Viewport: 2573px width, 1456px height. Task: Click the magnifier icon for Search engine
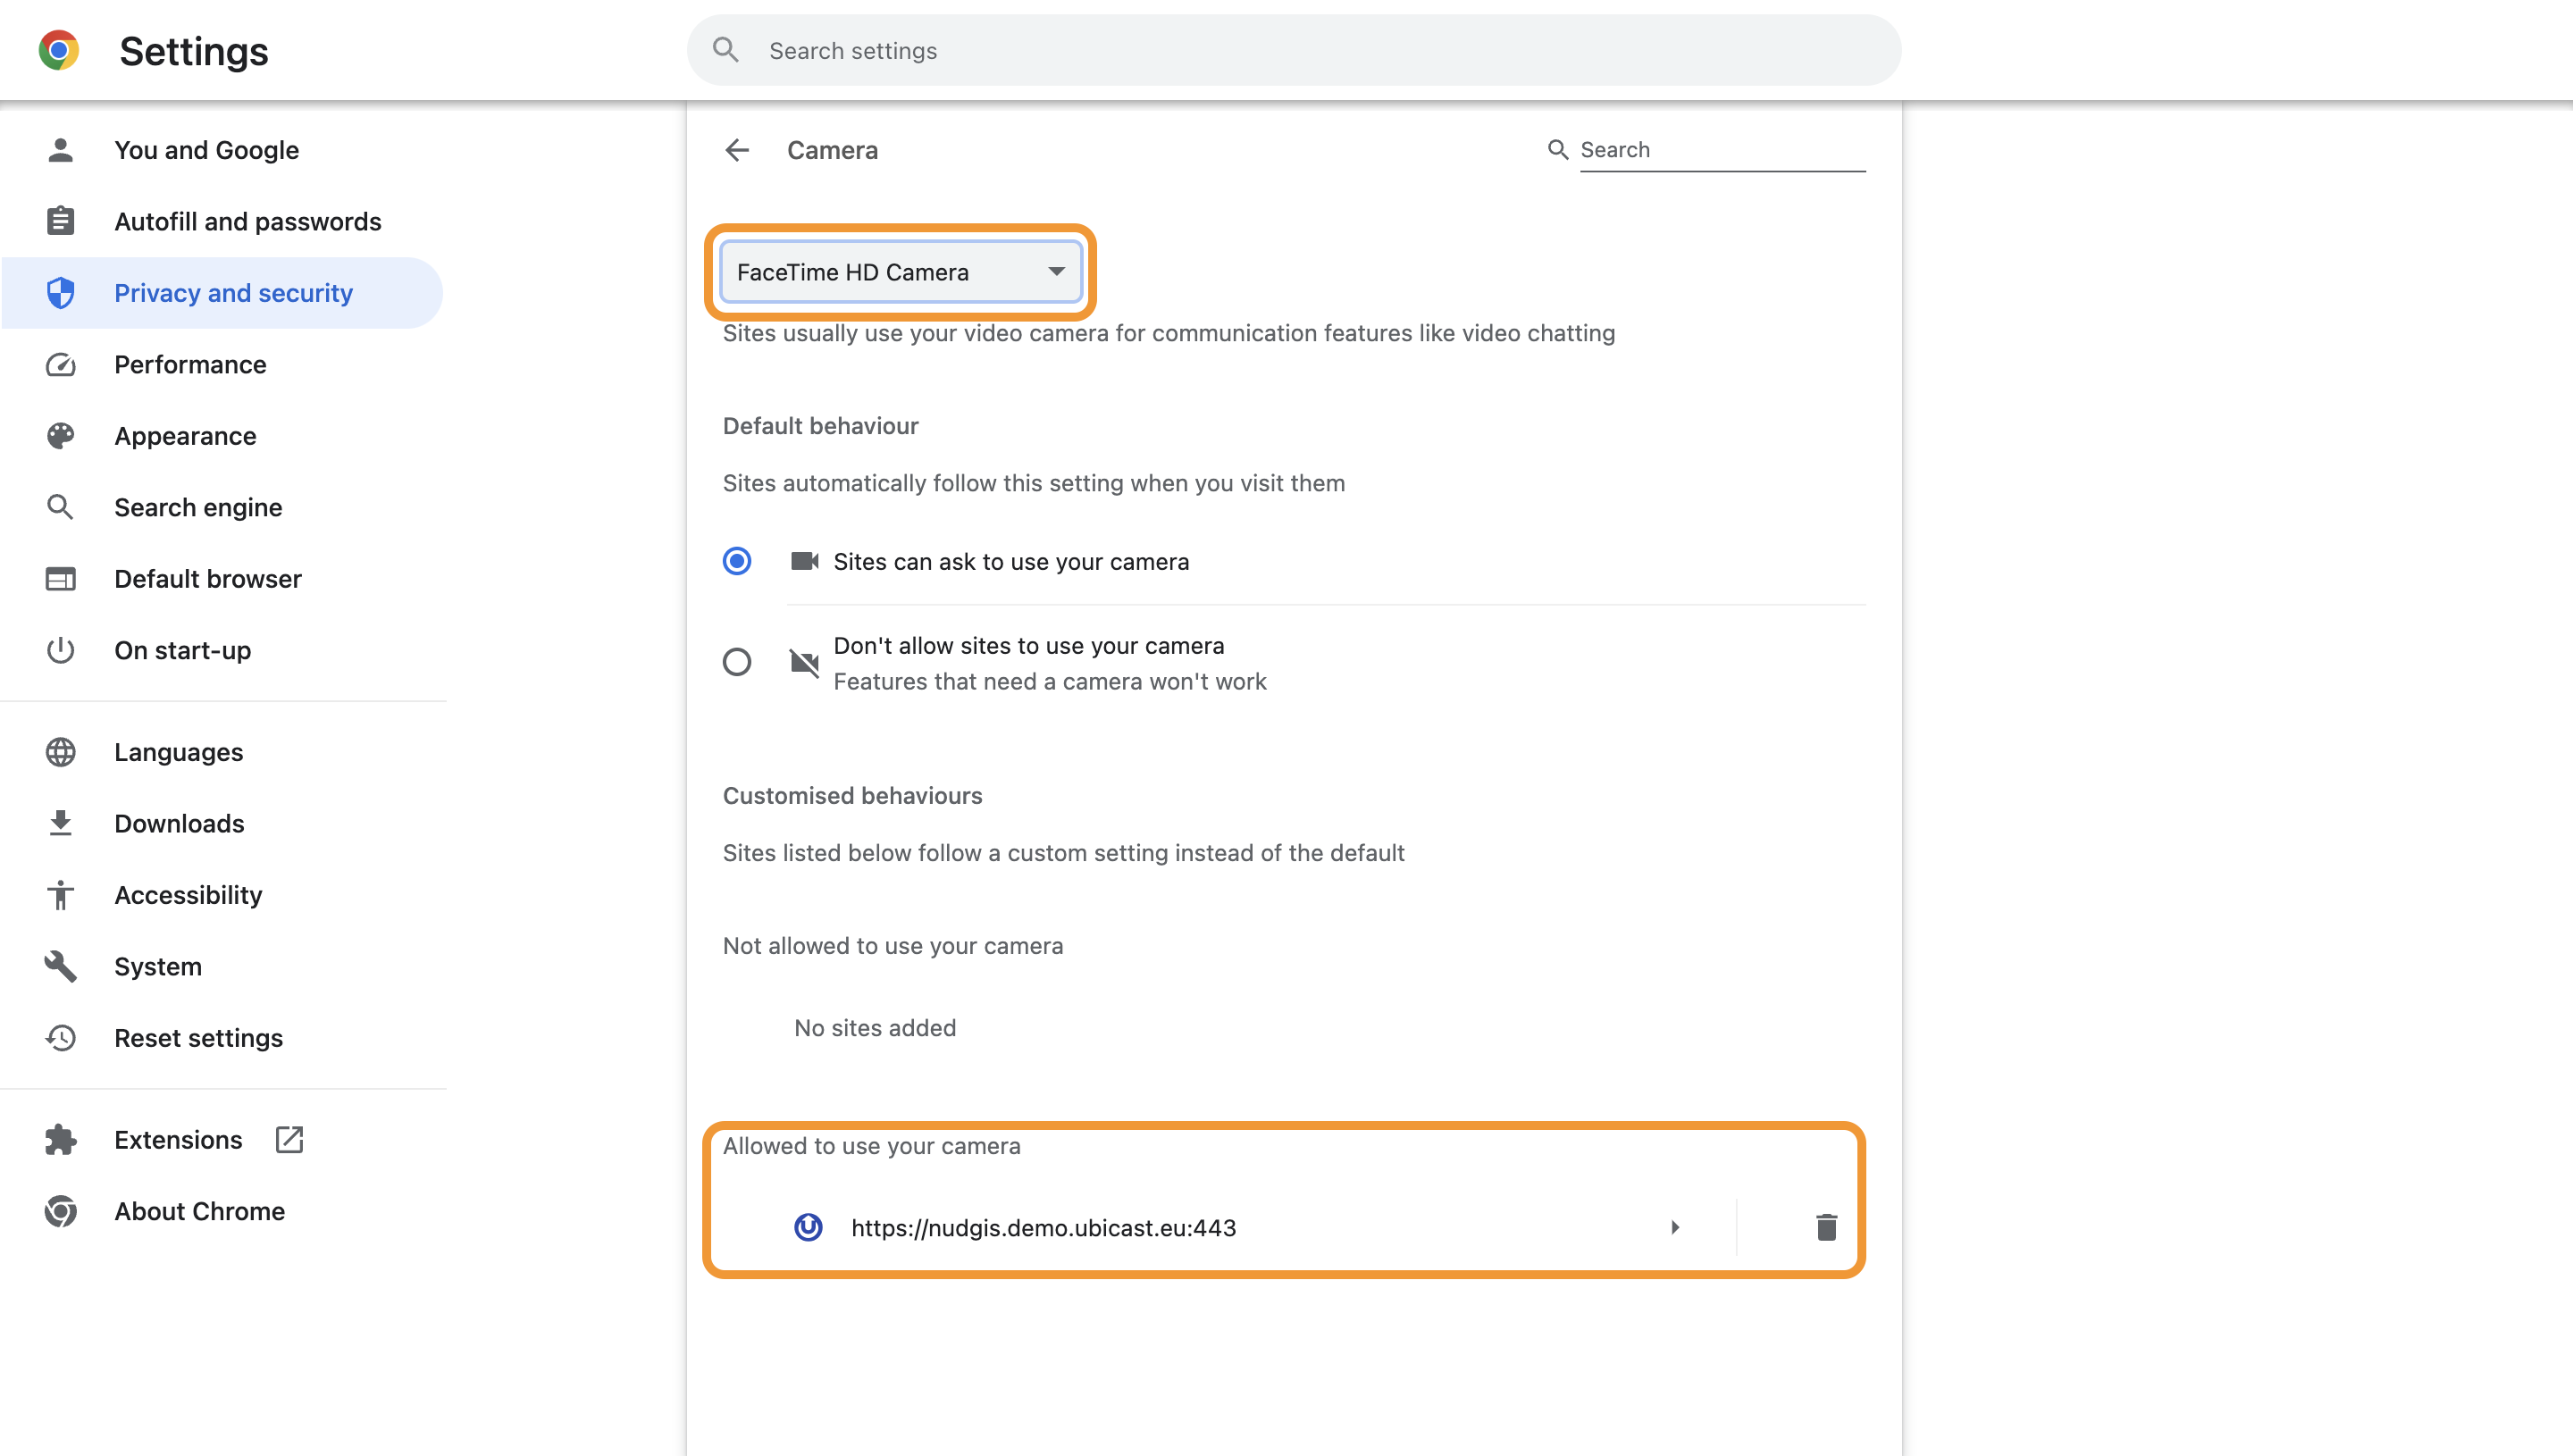pos(61,507)
